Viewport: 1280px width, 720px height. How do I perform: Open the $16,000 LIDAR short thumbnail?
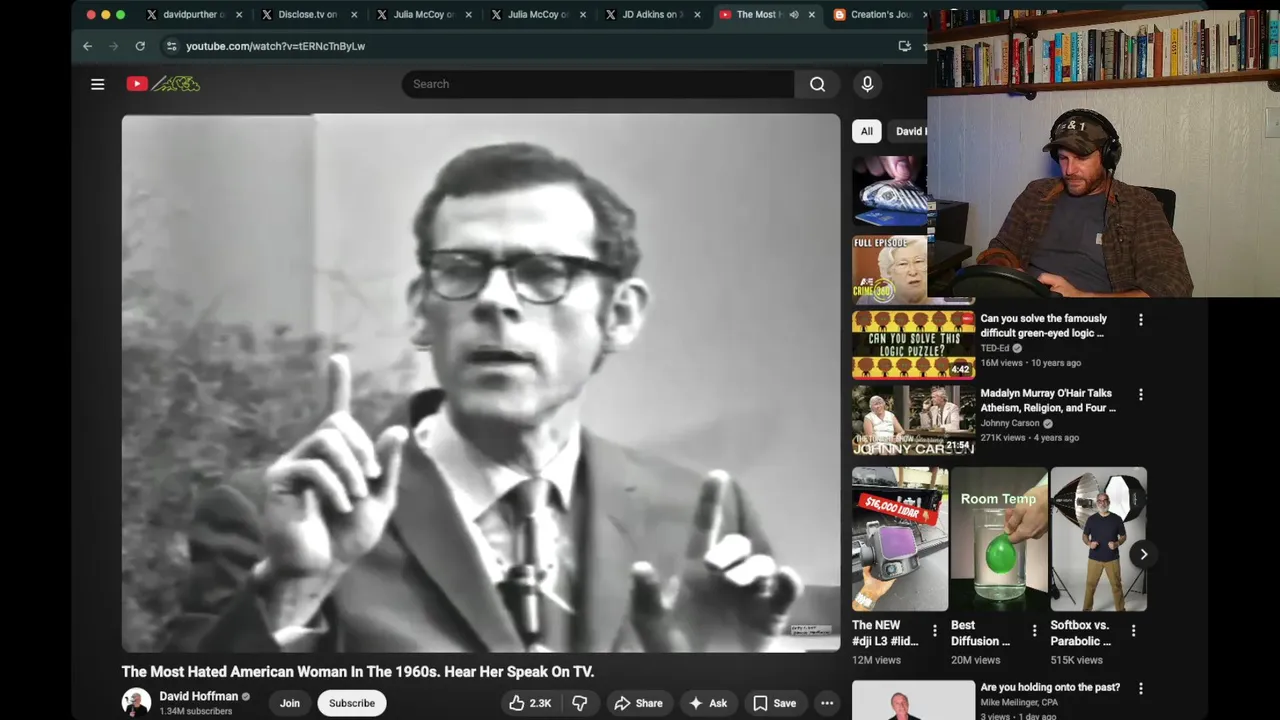click(900, 539)
